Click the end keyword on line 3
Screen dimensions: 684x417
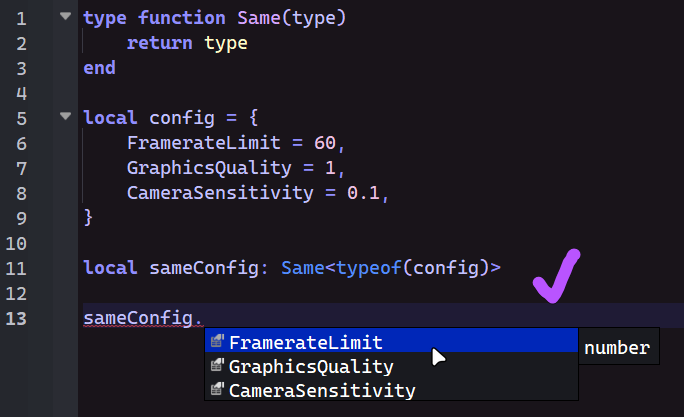[99, 68]
